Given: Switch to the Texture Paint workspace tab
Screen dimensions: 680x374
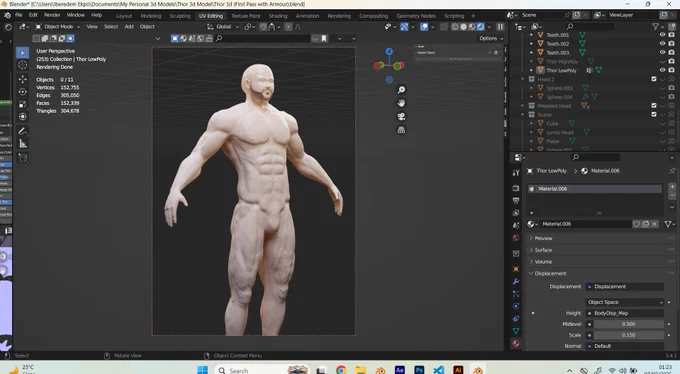Looking at the screenshot, I should [245, 16].
